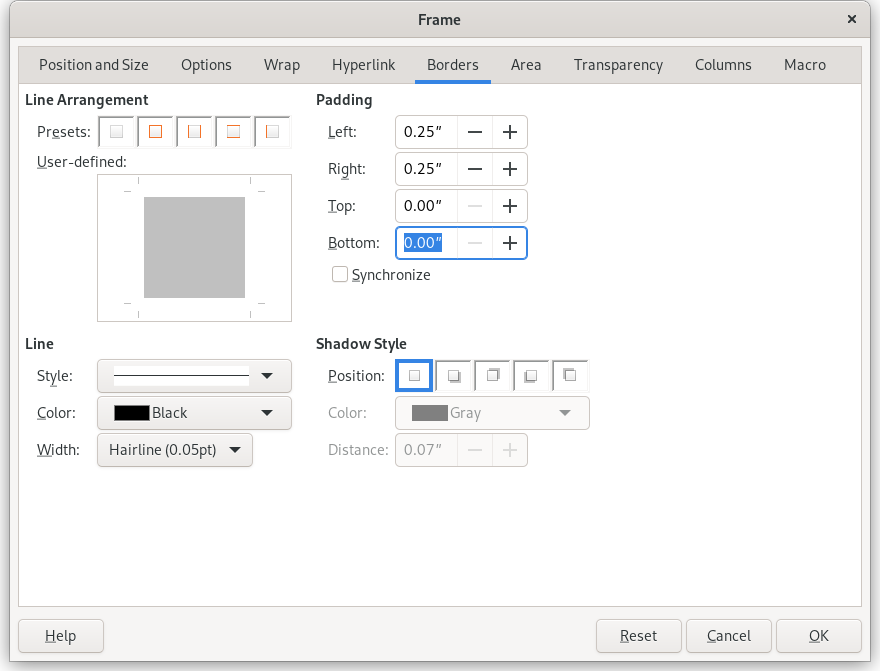
Task: Set shadow position to no shadow
Action: [414, 376]
